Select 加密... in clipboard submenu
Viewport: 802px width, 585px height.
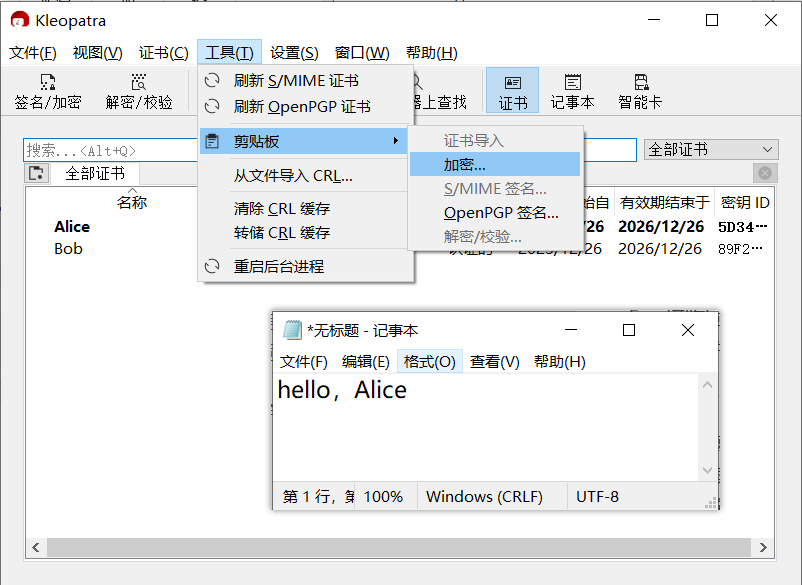point(495,164)
